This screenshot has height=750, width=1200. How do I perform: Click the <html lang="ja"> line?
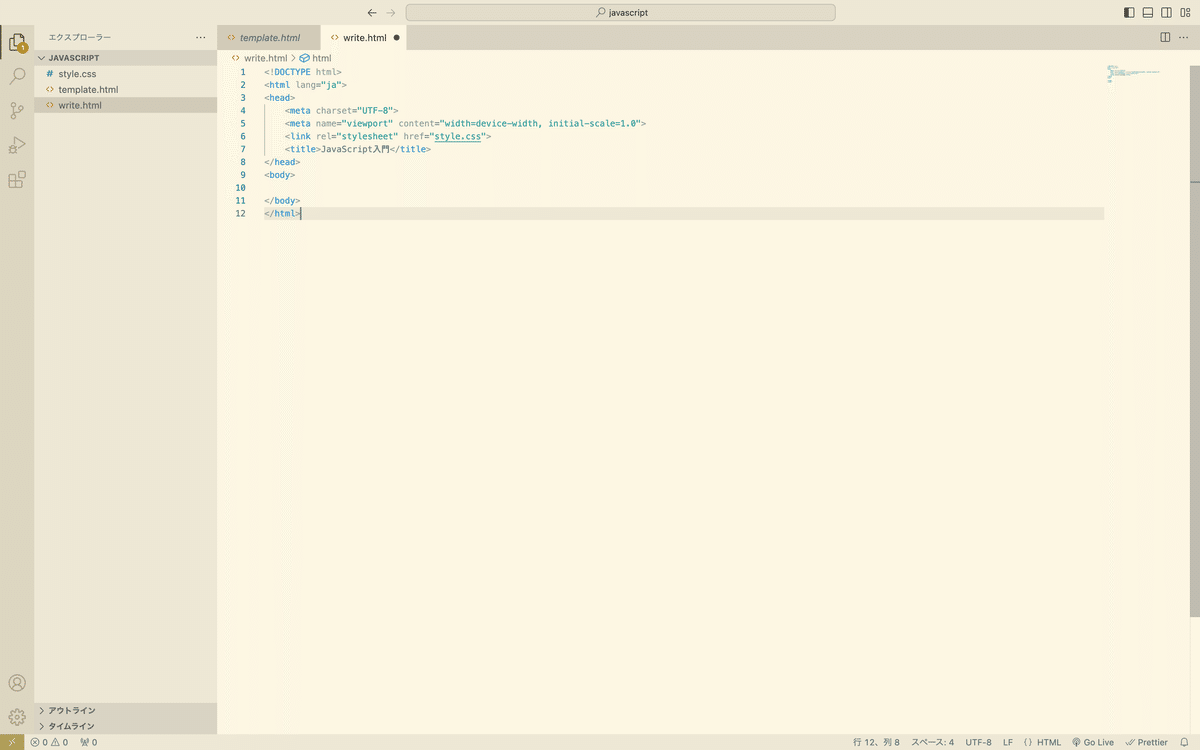pyautogui.click(x=305, y=85)
